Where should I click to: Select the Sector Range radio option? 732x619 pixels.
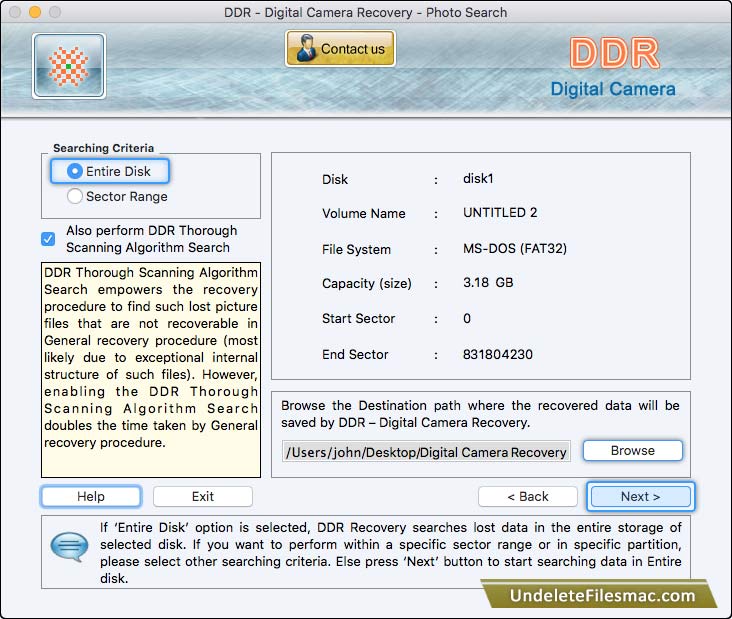(x=117, y=197)
